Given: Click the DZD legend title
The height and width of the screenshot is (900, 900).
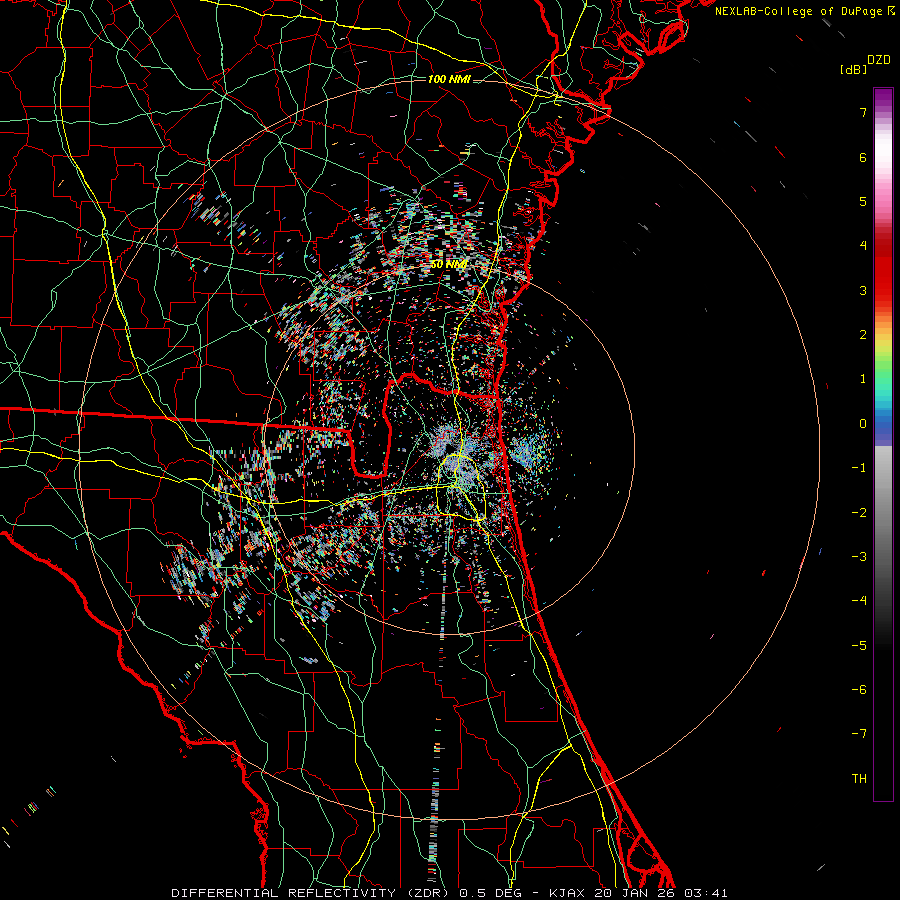Looking at the screenshot, I should point(879,60).
